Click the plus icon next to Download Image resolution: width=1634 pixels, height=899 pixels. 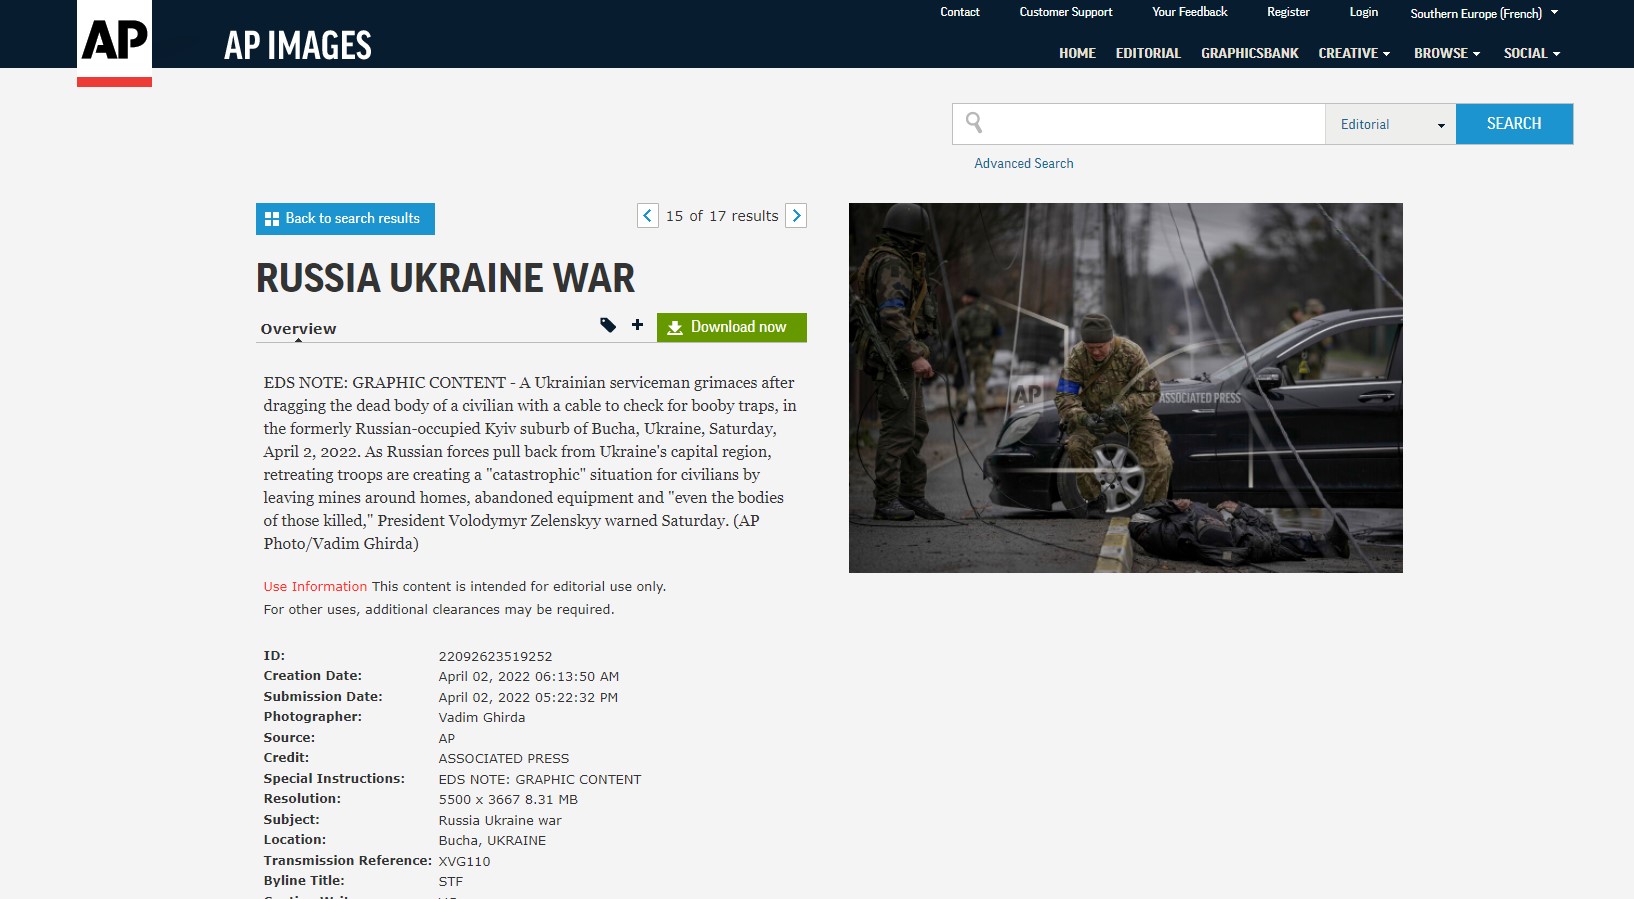637,325
